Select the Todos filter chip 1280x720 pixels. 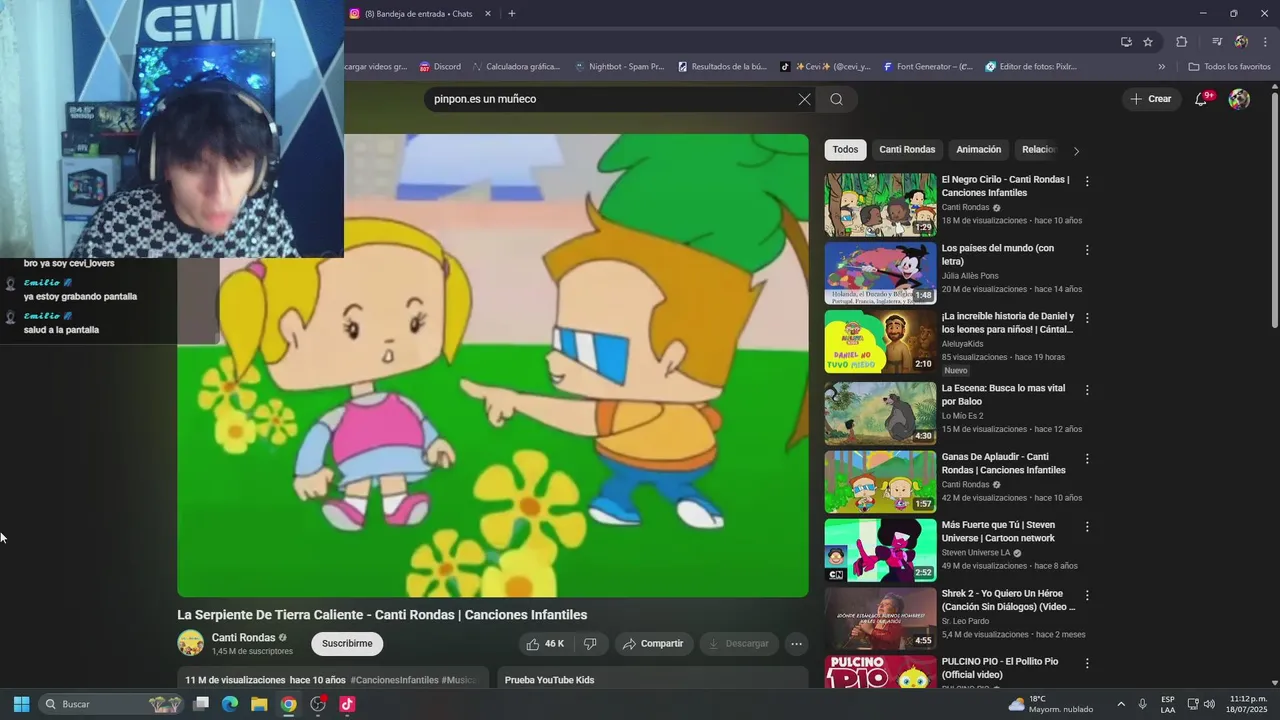[x=845, y=150]
